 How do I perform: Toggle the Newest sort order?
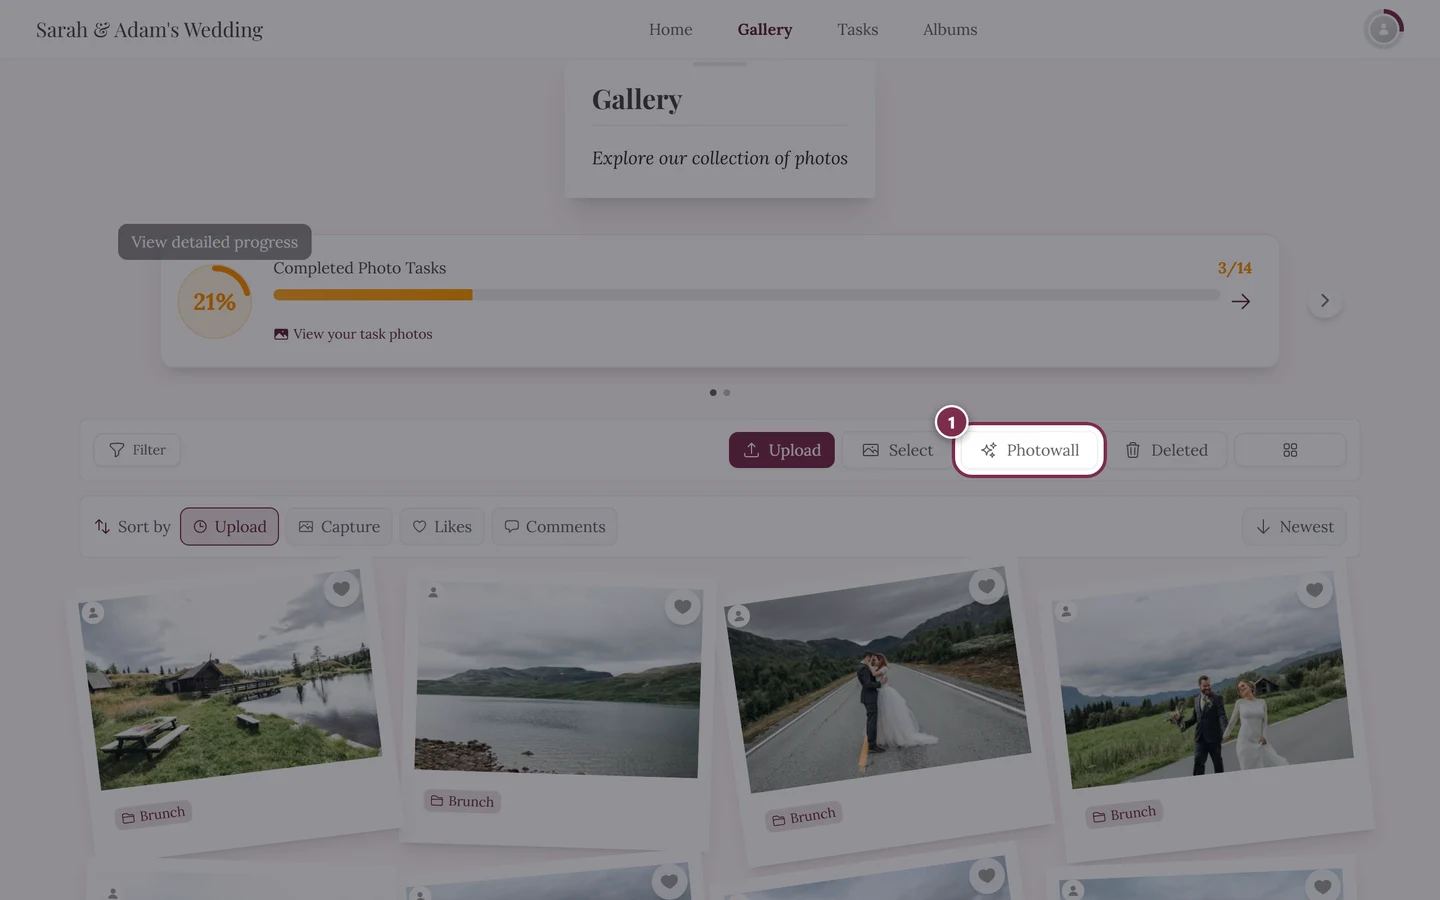[1294, 527]
